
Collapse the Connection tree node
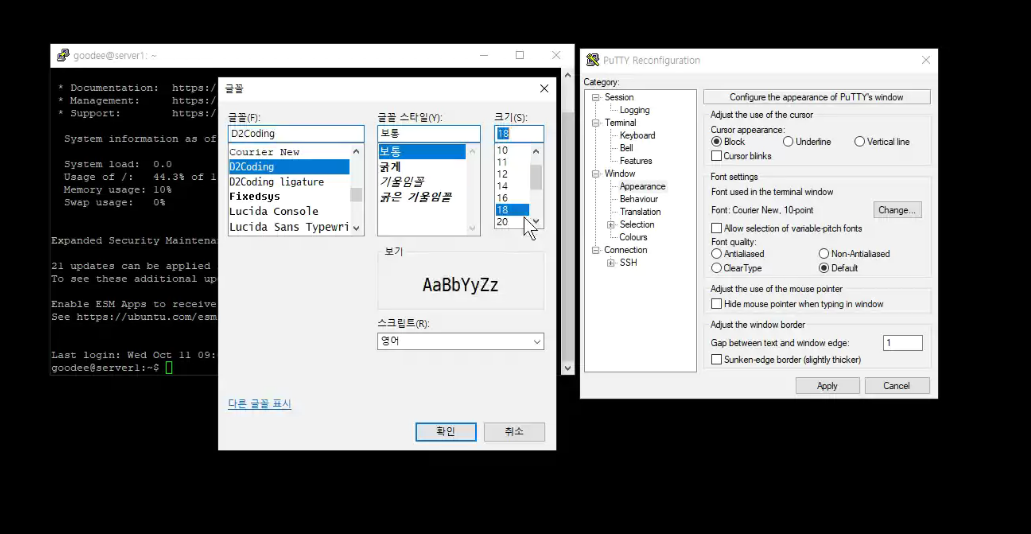596,250
